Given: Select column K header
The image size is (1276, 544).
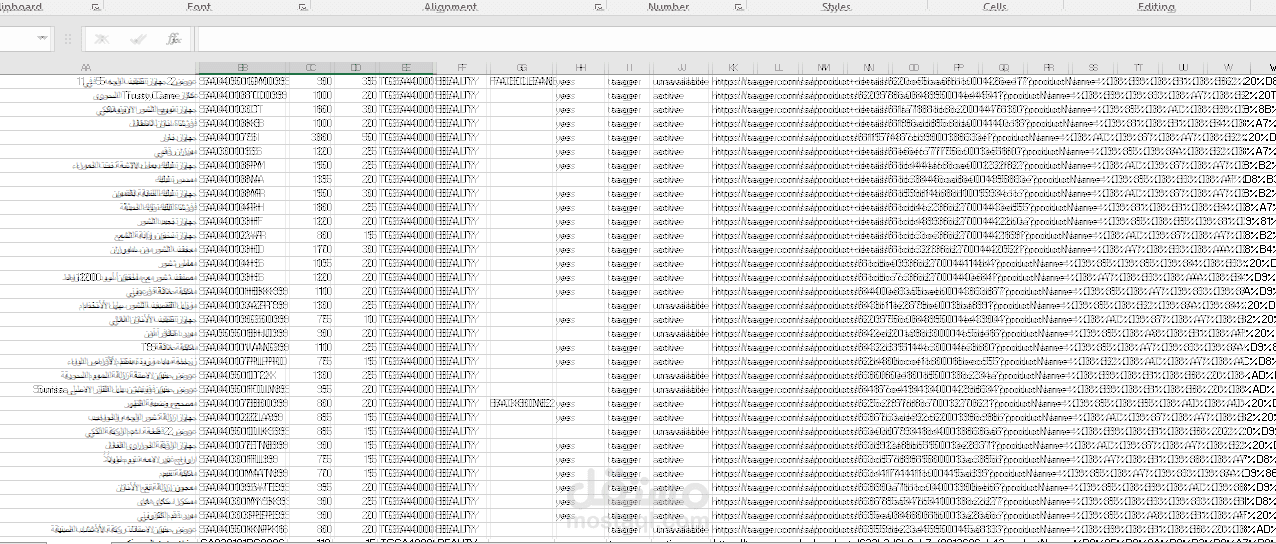Looking at the screenshot, I should 732,67.
